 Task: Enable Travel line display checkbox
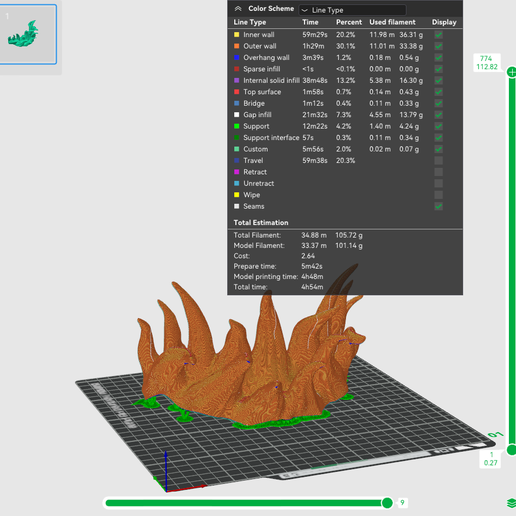click(x=439, y=161)
